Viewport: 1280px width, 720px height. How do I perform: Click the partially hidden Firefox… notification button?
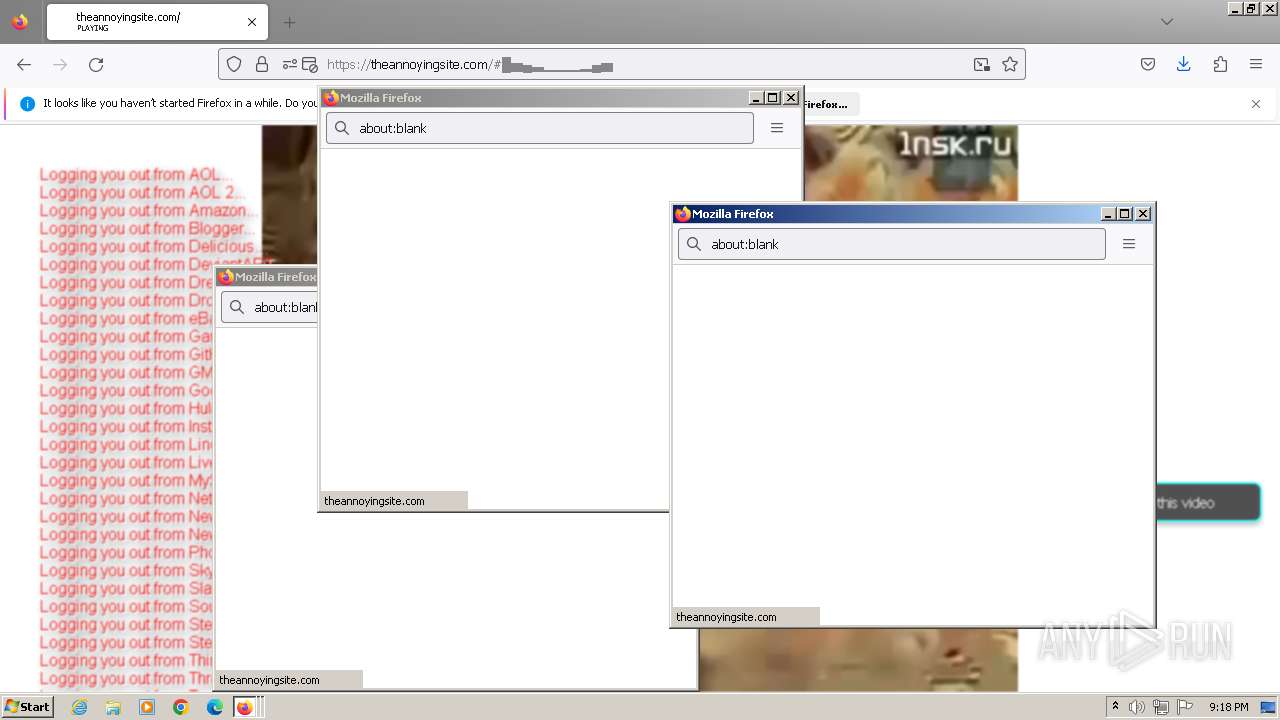tap(830, 104)
